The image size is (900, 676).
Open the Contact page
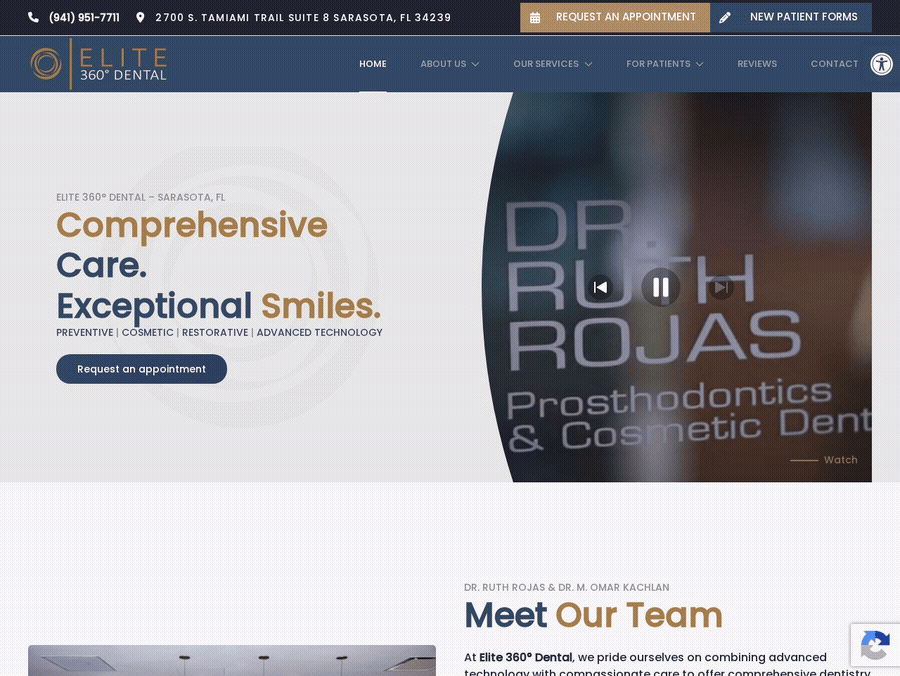point(834,64)
